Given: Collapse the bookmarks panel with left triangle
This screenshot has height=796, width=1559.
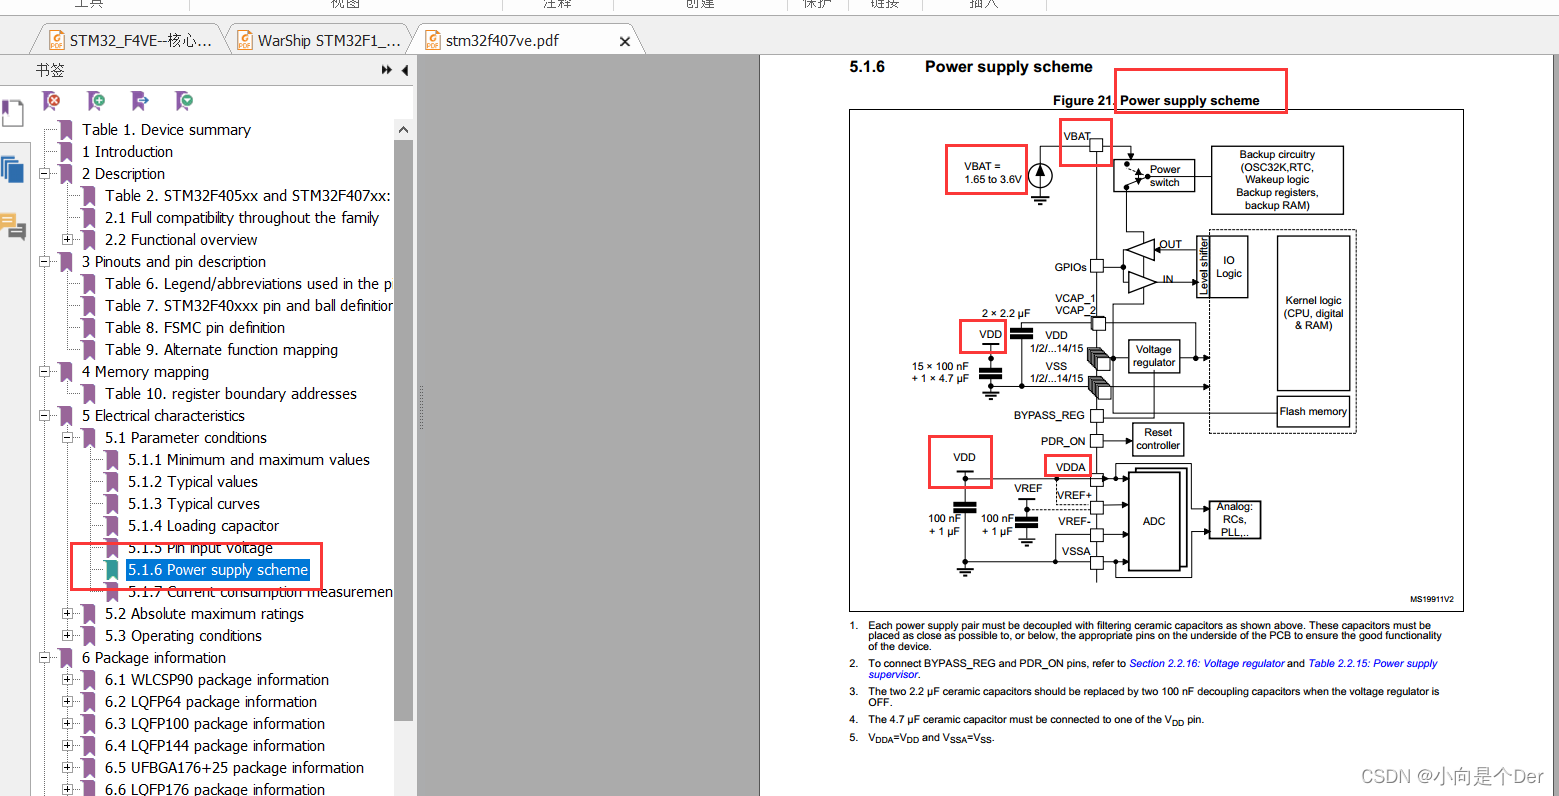Looking at the screenshot, I should point(404,70).
